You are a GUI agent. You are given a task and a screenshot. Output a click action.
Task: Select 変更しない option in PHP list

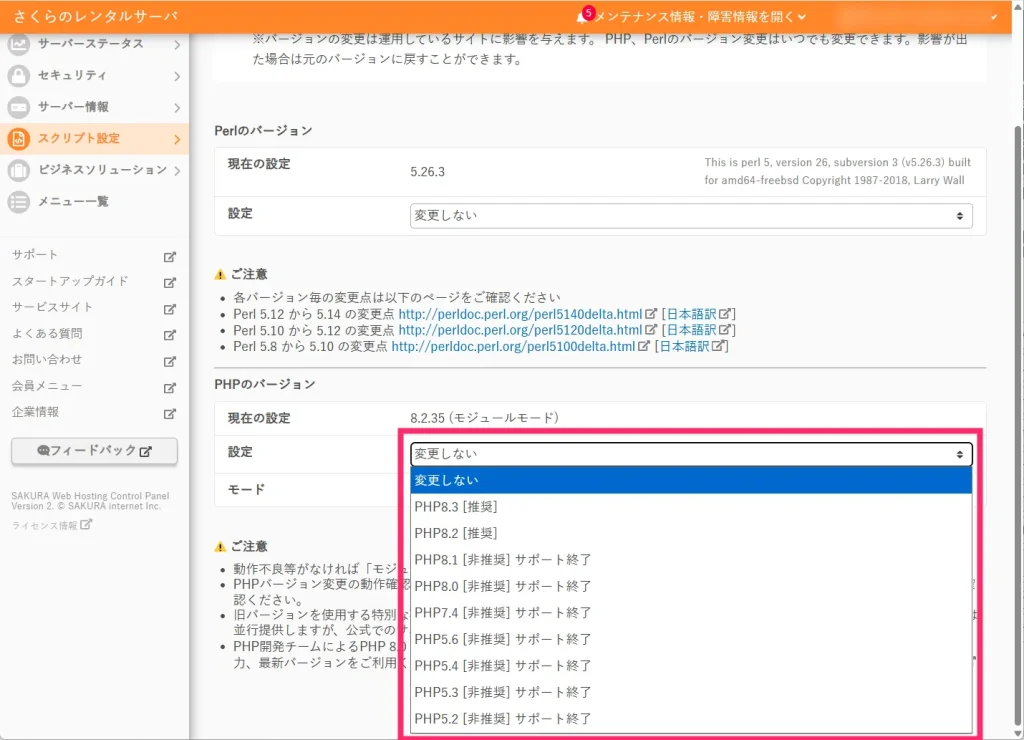691,480
